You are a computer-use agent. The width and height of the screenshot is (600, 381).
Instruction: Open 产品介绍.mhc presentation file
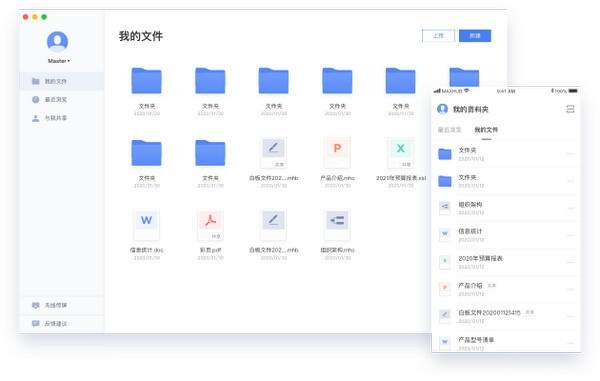(x=337, y=162)
